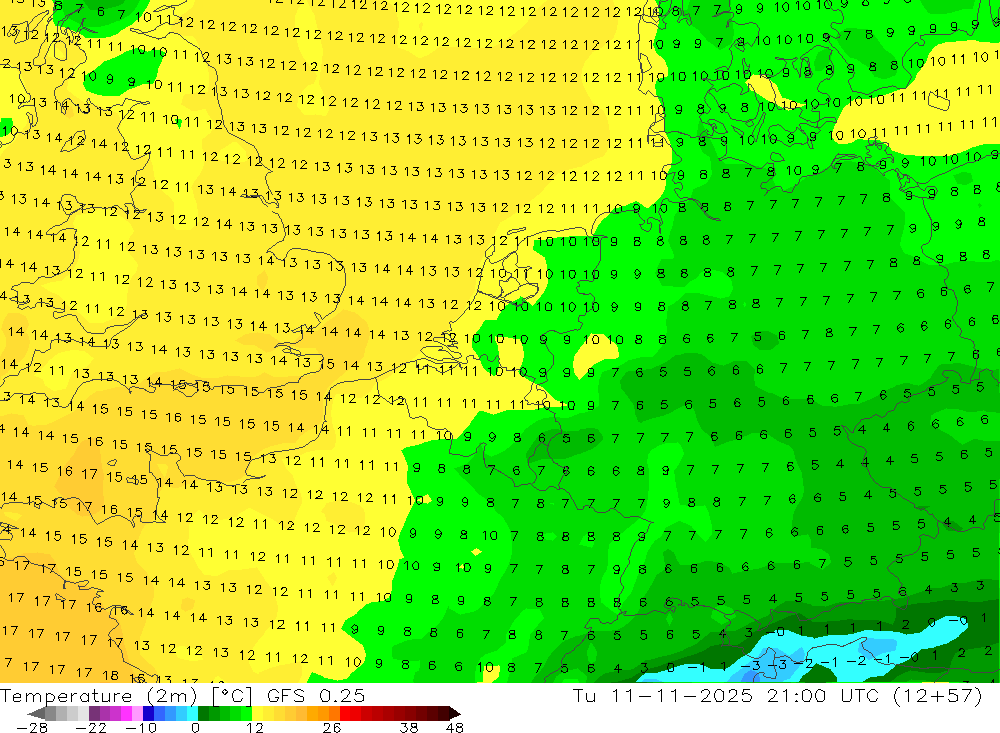Screen dimensions: 1000x733
Task: Click the "-22" legend scale label
Action: (91, 728)
